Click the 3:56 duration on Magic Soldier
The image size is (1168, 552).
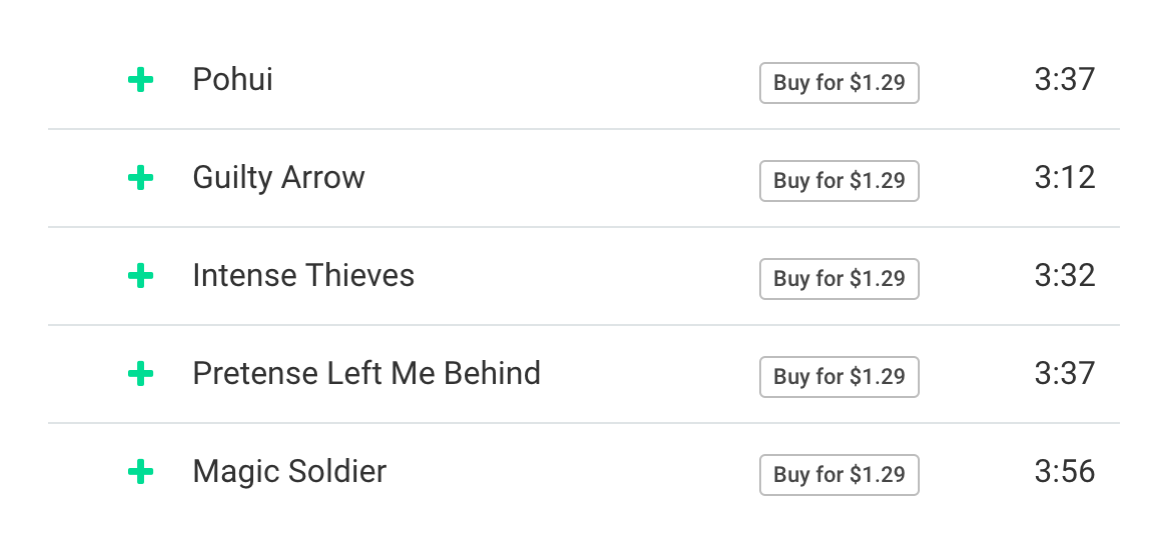[x=1064, y=472]
